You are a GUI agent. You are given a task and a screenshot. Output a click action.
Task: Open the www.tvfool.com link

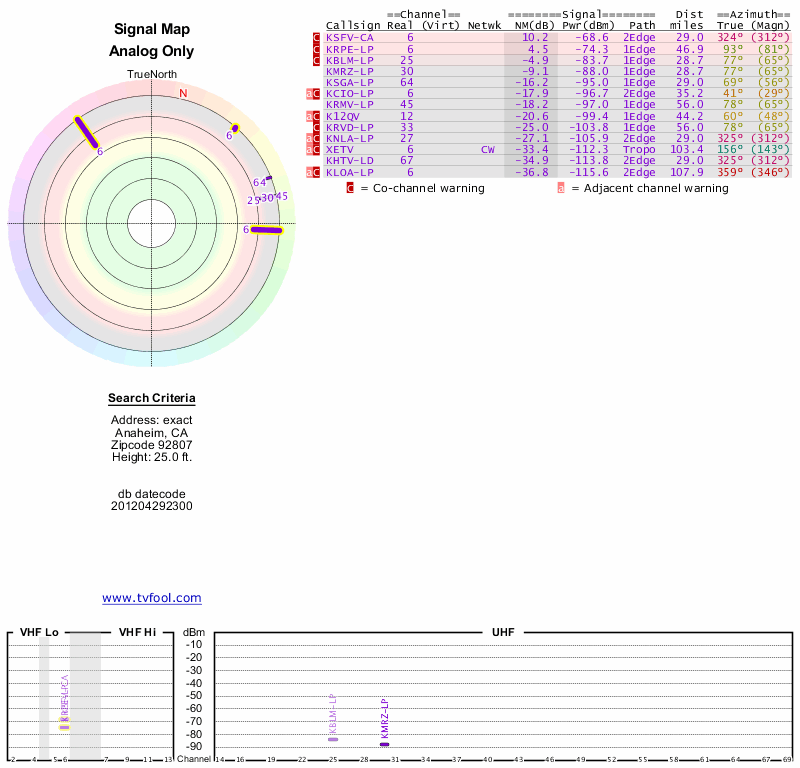click(x=152, y=598)
